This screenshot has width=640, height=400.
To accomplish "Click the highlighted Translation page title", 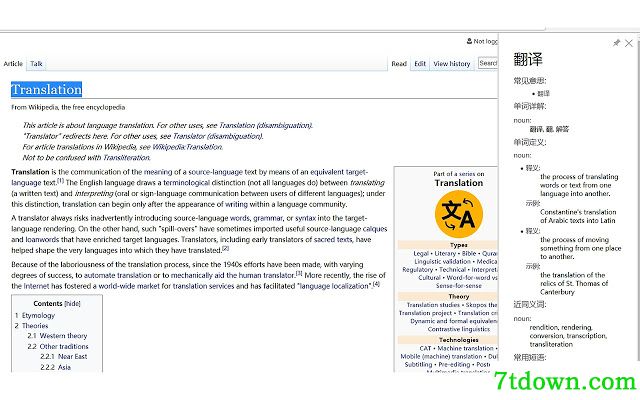I will click(x=47, y=89).
